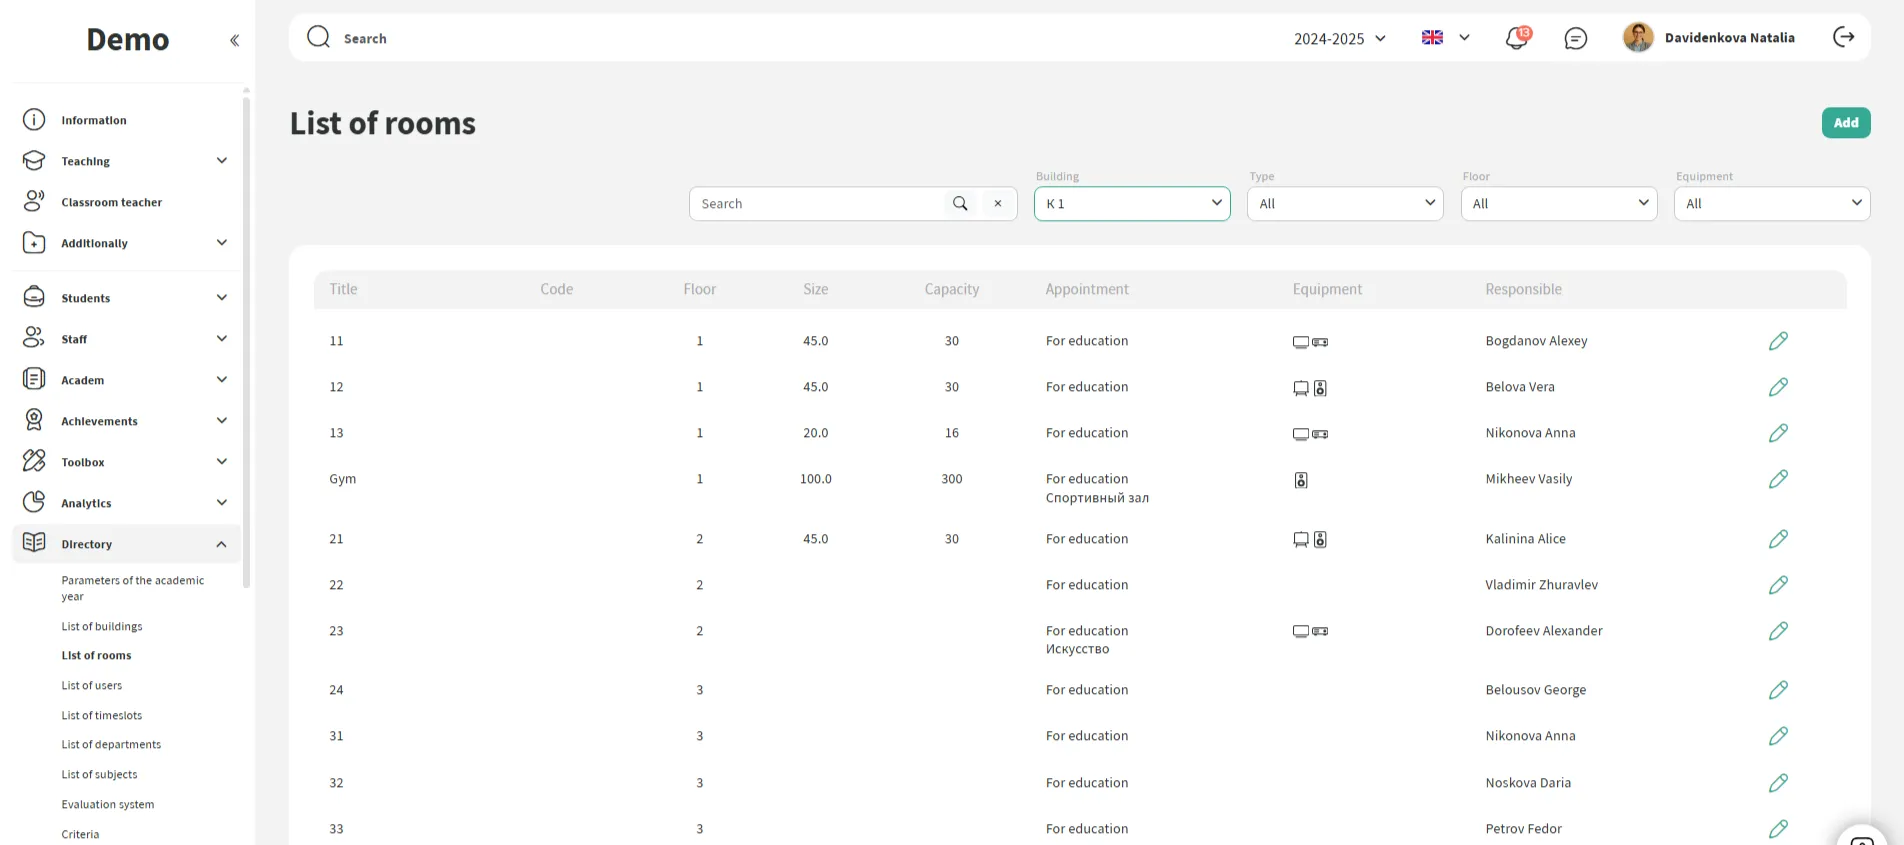The width and height of the screenshot is (1904, 845).
Task: Click the logout icon
Action: click(x=1843, y=37)
